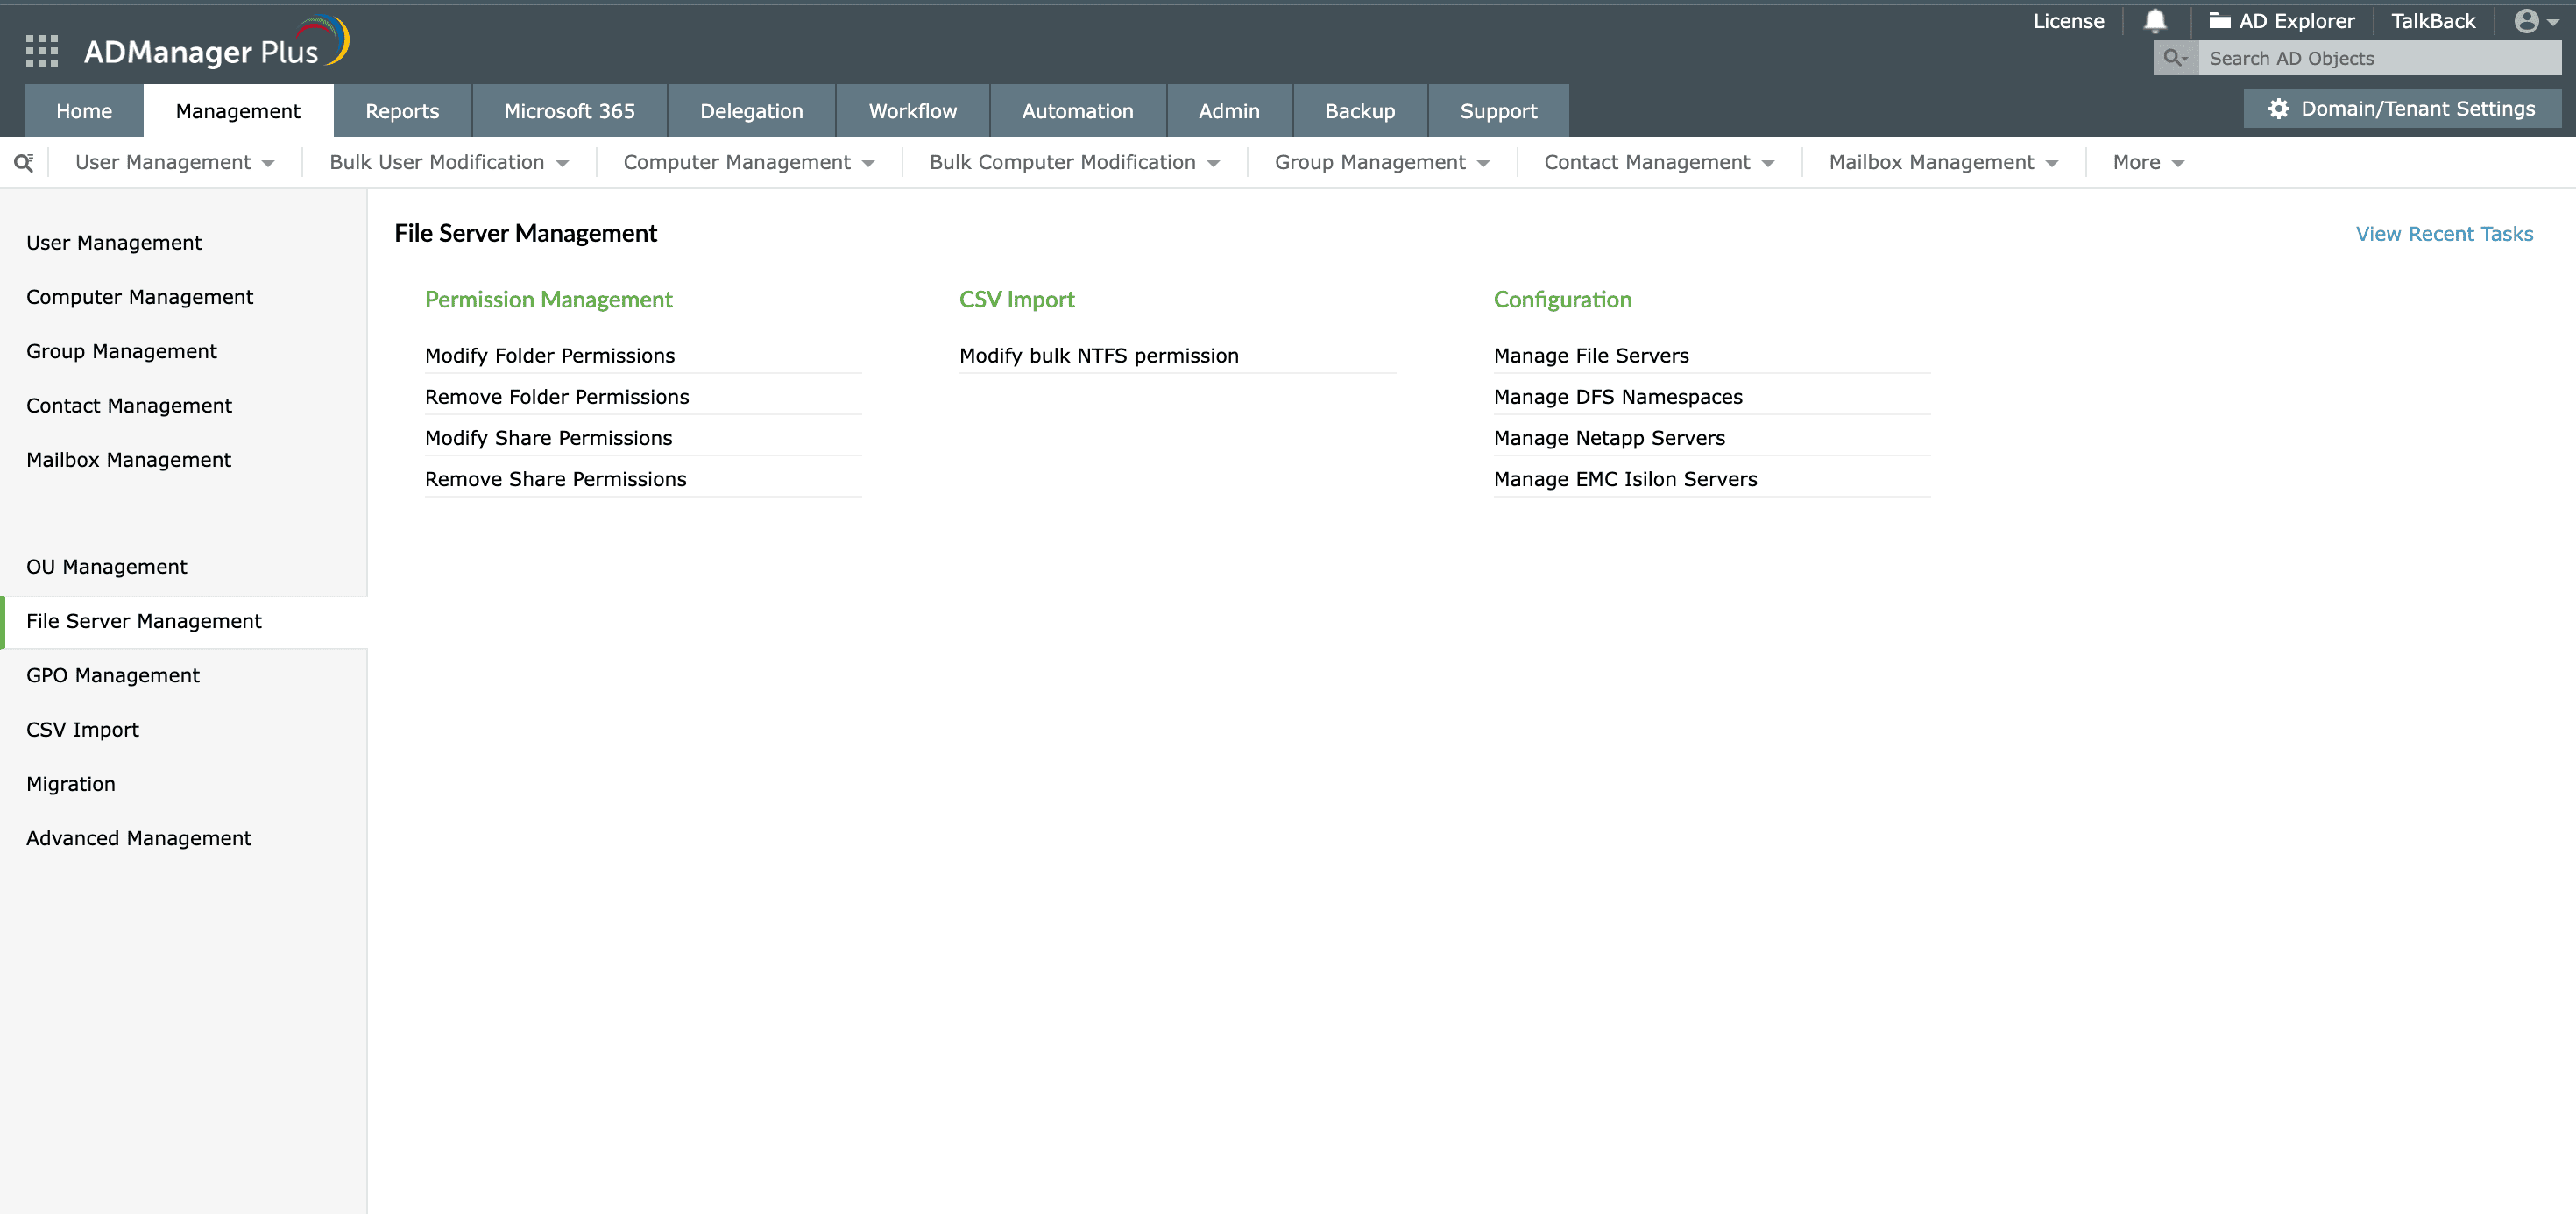Viewport: 2576px width, 1214px height.
Task: Click the Search AD Objects field
Action: coord(2378,58)
